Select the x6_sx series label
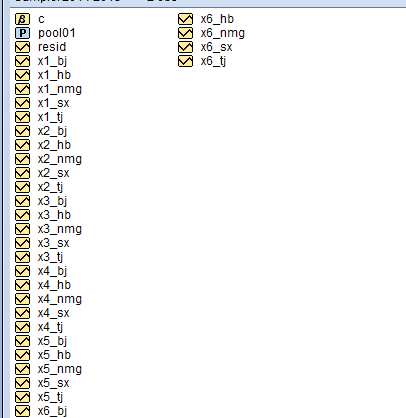The image size is (406, 418). (217, 47)
